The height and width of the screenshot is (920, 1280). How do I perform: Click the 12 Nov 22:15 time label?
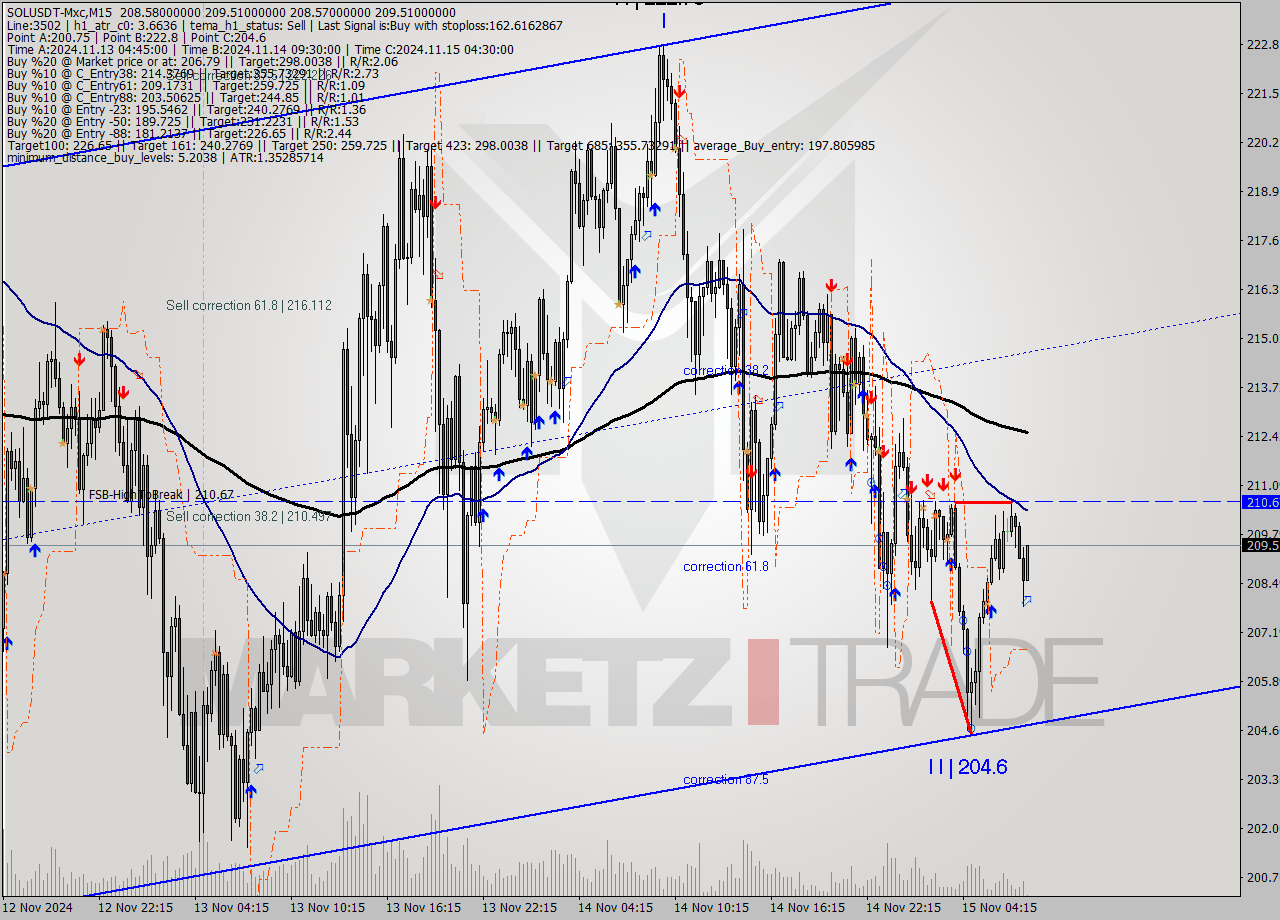(x=135, y=908)
